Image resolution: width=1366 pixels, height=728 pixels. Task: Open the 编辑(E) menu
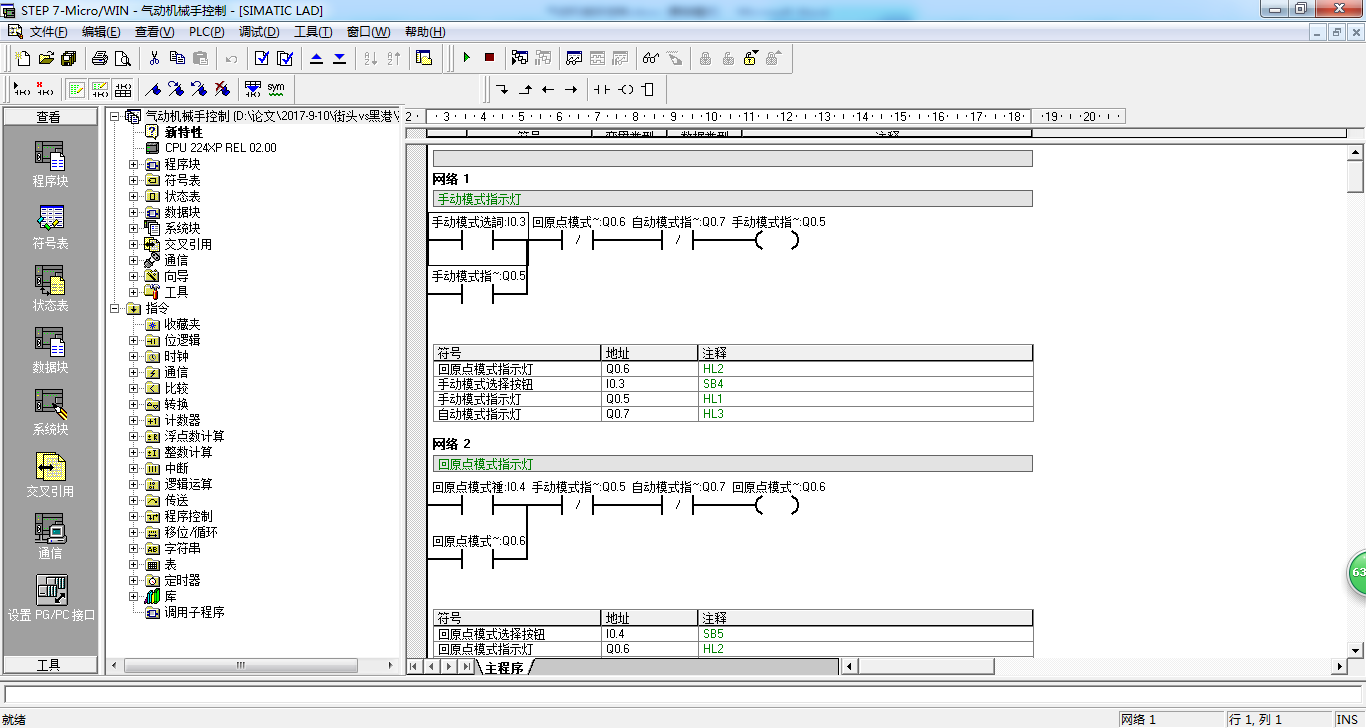100,32
